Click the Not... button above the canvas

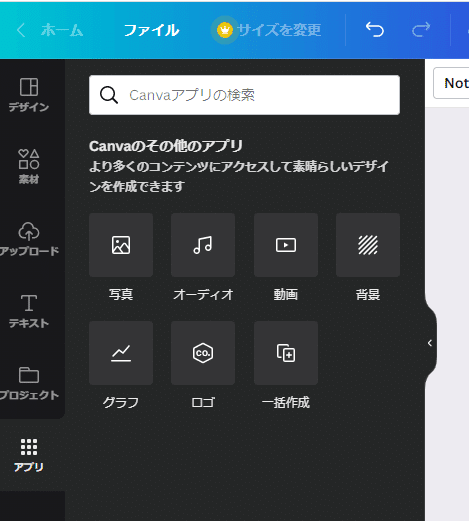click(x=451, y=83)
